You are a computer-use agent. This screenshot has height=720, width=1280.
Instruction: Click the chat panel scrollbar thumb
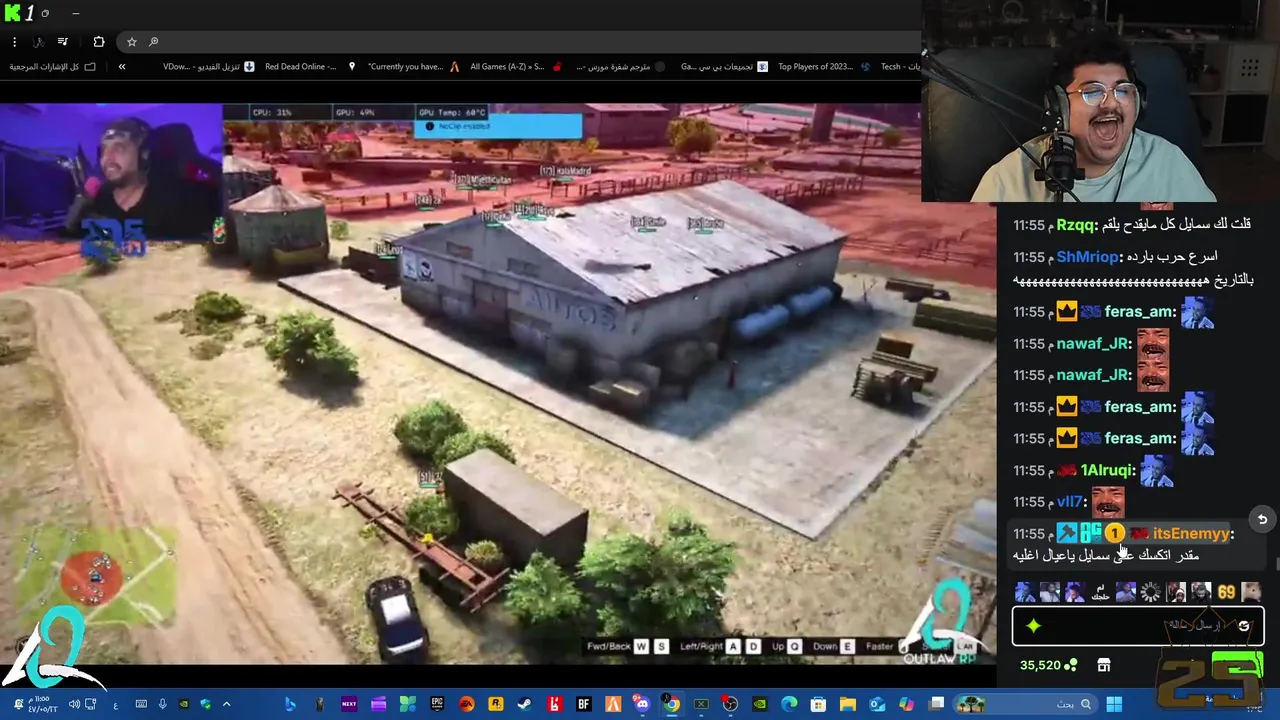(x=1276, y=565)
